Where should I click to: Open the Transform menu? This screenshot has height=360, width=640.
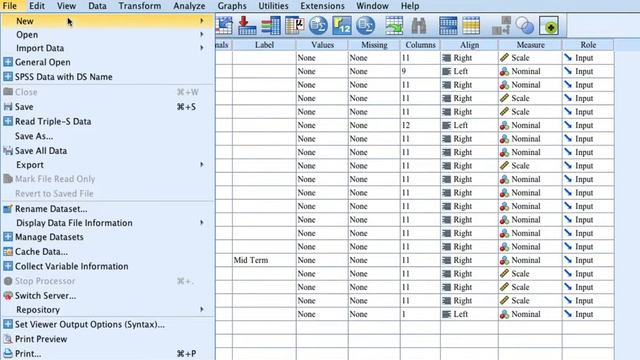(140, 6)
